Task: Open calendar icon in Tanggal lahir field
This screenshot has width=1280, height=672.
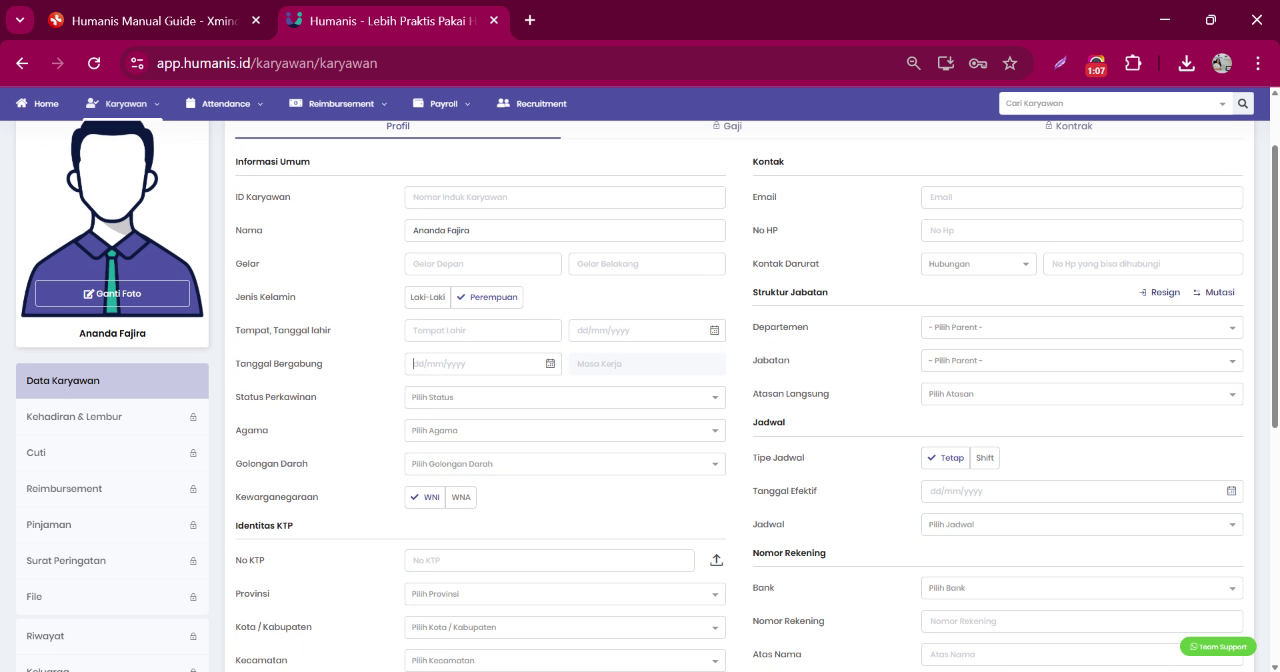Action: coord(714,330)
